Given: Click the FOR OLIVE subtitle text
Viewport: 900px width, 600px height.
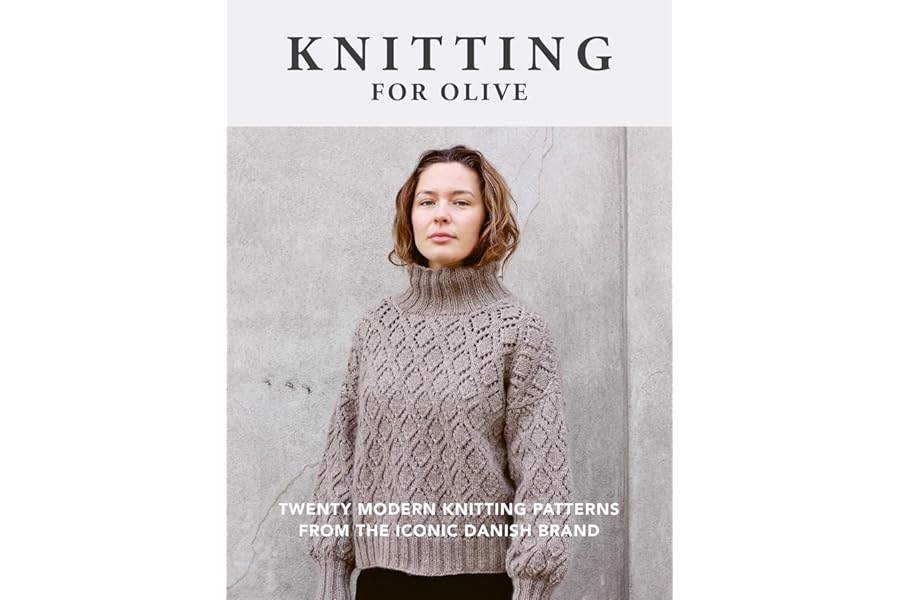Looking at the screenshot, I should [x=449, y=92].
